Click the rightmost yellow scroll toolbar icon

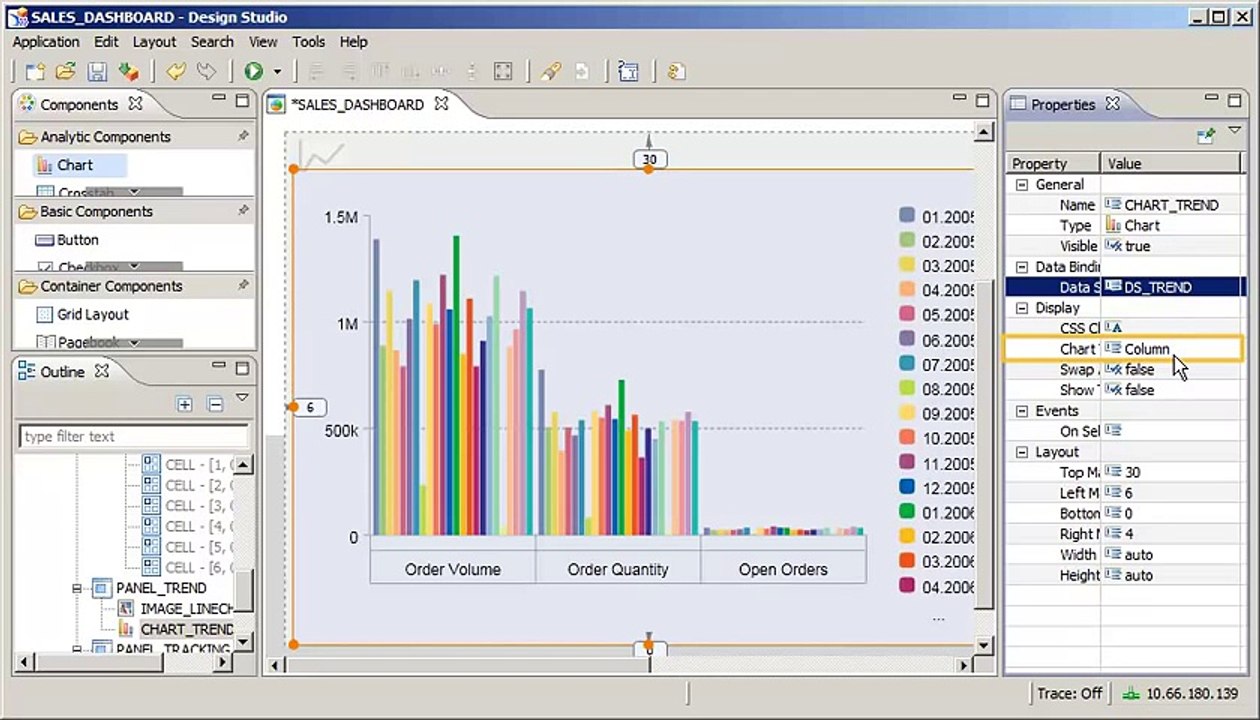pyautogui.click(x=676, y=71)
